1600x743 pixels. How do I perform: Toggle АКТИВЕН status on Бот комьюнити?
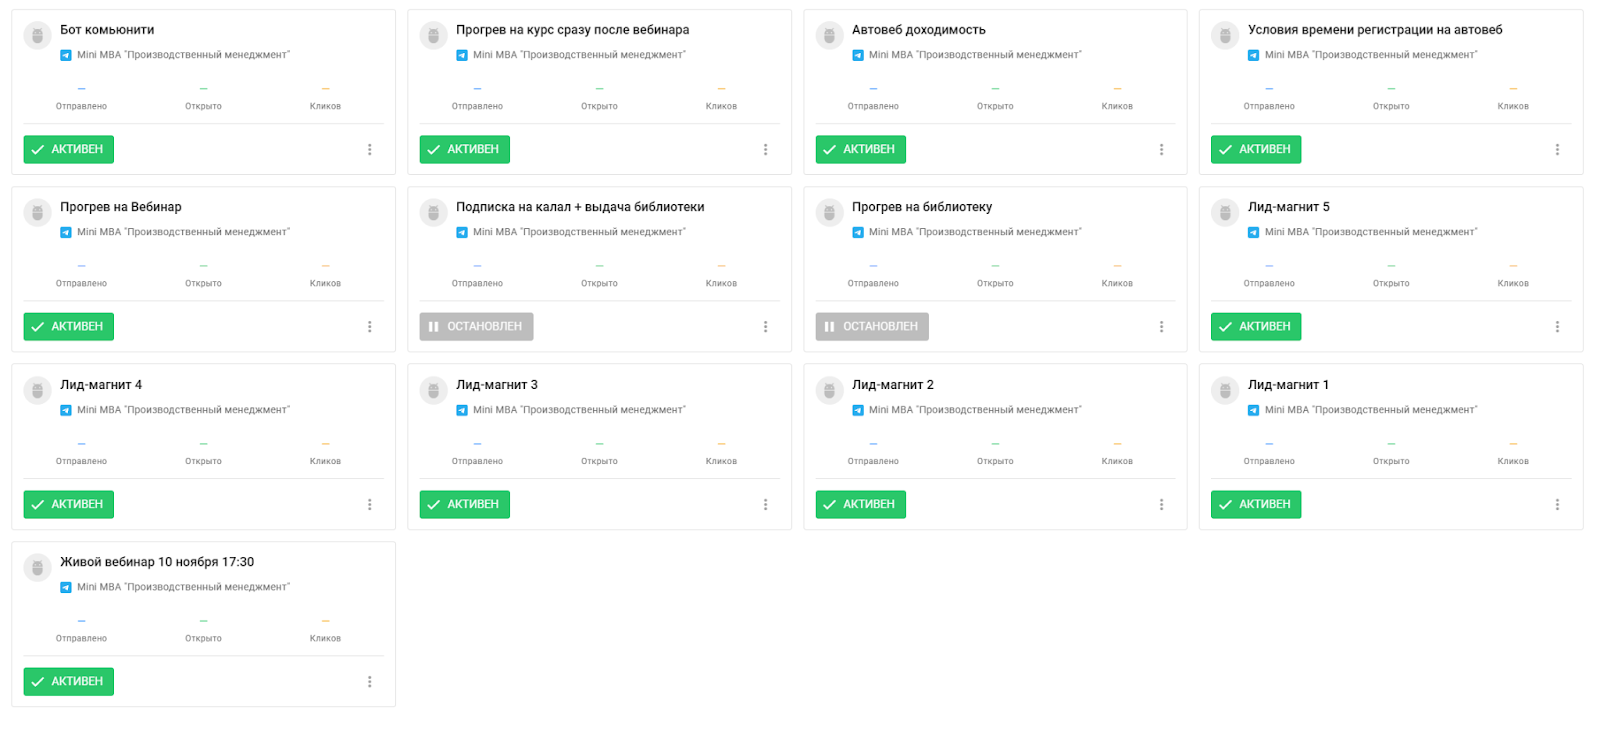pos(69,149)
